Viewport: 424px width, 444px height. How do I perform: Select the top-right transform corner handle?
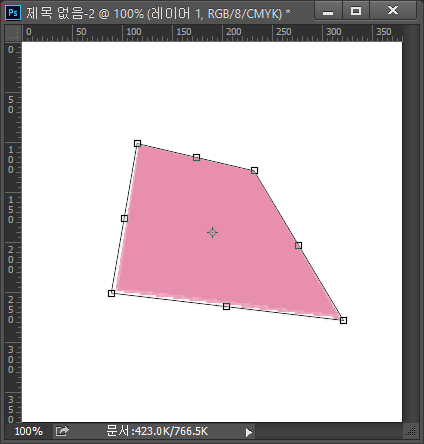(254, 171)
